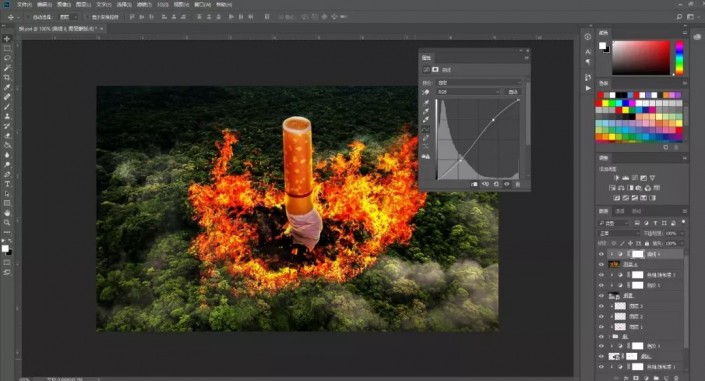Viewport: 705px width, 381px height.
Task: Click the Auto button in Curves panel
Action: pyautogui.click(x=513, y=92)
